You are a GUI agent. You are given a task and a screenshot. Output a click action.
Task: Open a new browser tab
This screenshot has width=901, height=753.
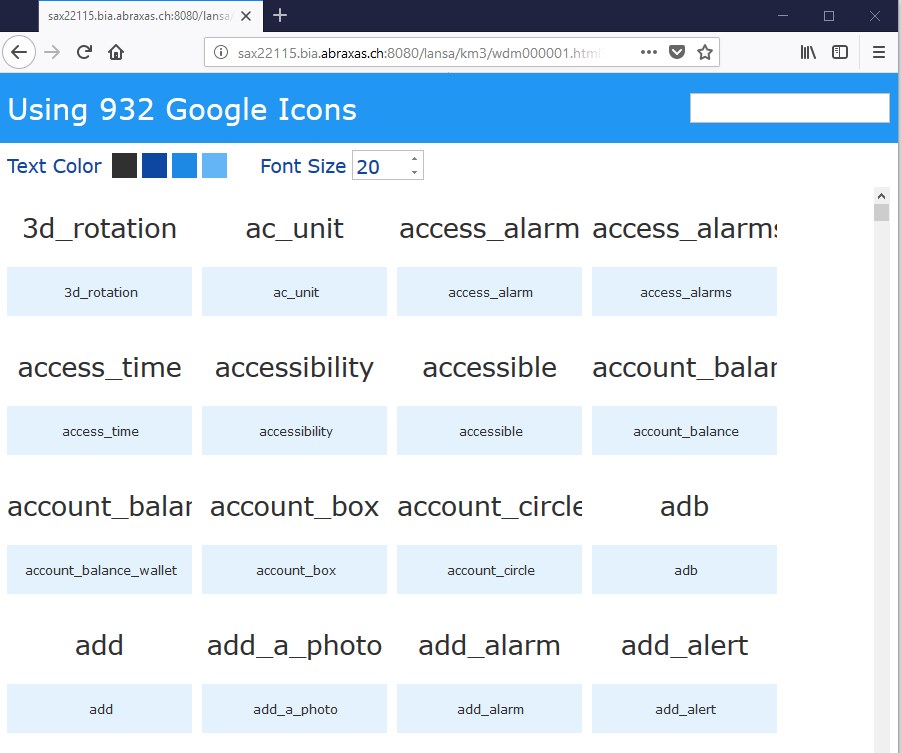(280, 15)
